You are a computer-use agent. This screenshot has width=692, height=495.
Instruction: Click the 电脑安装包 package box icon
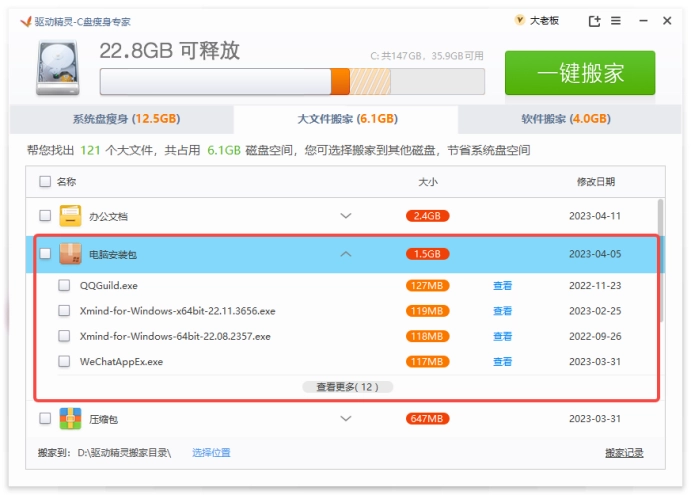point(70,254)
